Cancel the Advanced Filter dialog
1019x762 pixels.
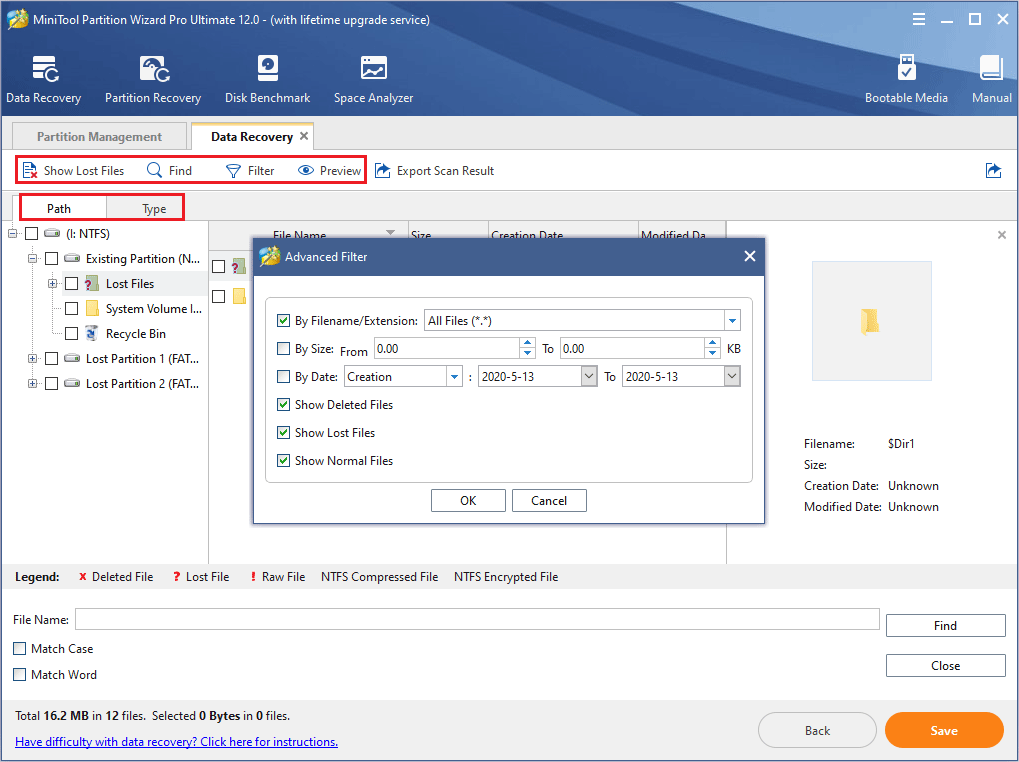point(549,500)
